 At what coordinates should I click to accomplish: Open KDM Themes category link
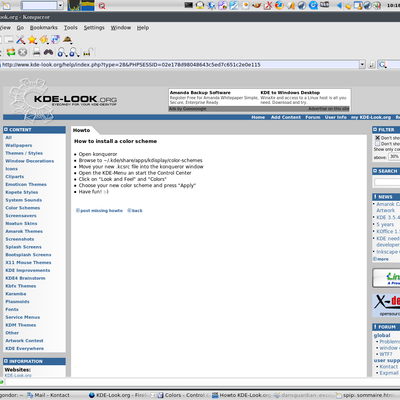21,325
